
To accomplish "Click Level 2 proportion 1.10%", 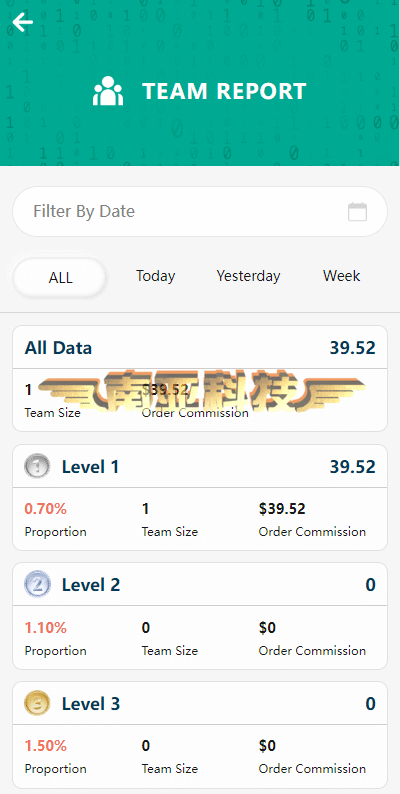I will tap(46, 628).
